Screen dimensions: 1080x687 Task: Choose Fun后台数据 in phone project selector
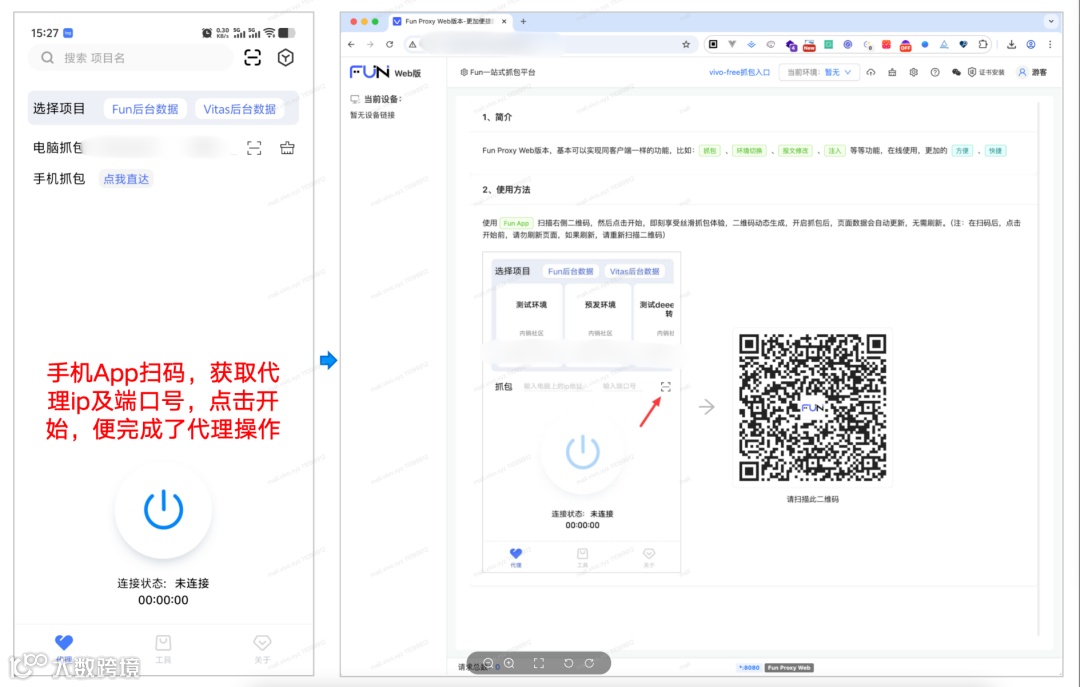pos(145,109)
